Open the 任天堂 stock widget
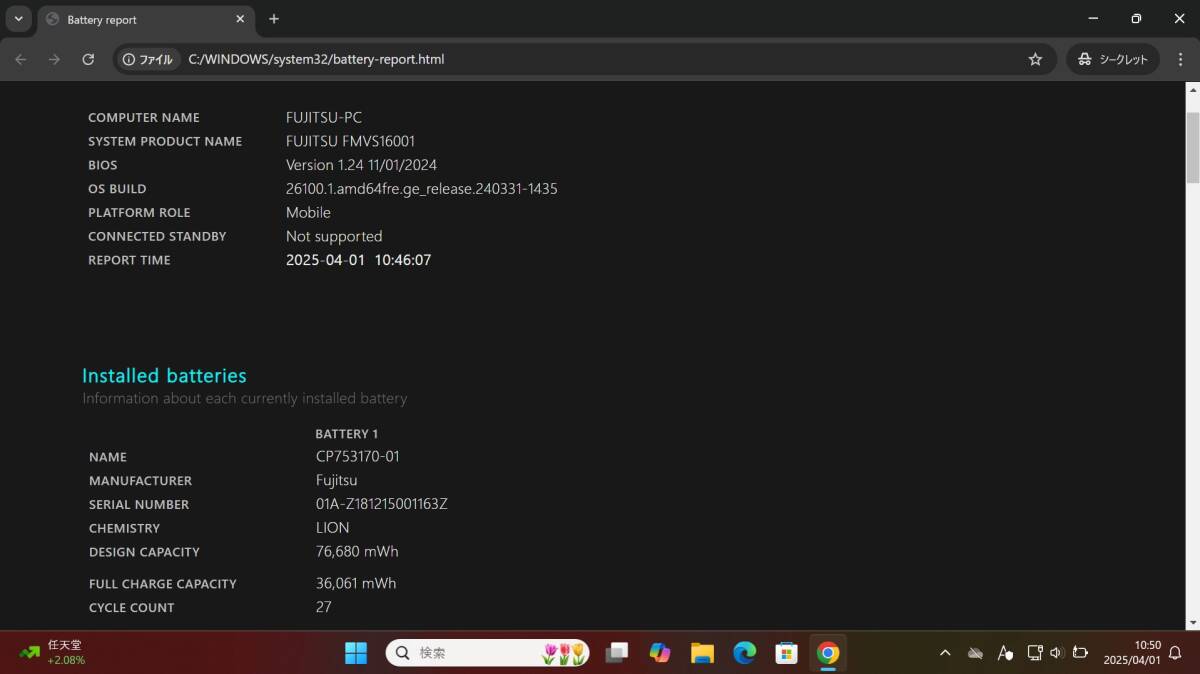Viewport: 1200px width, 674px height. pos(54,653)
